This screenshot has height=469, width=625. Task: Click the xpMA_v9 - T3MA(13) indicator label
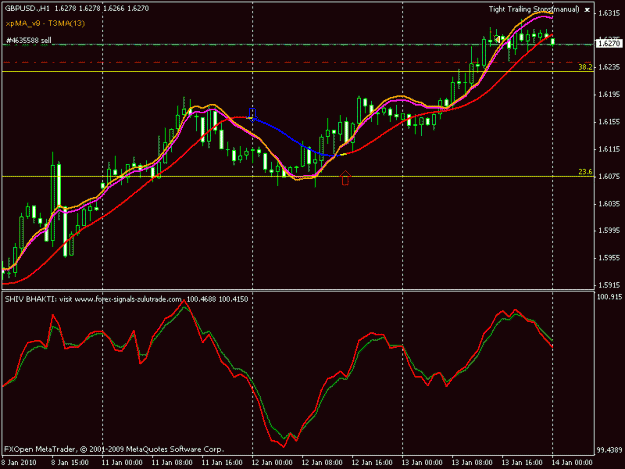tap(45, 24)
